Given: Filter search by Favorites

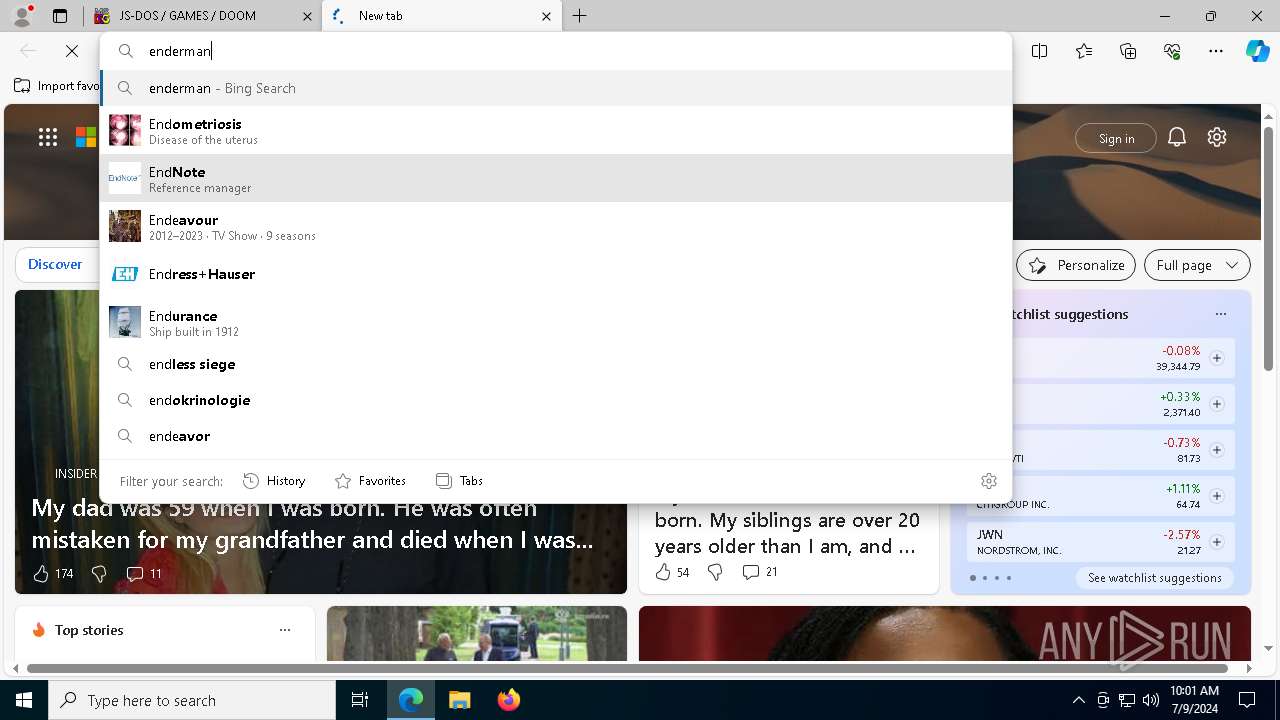Looking at the screenshot, I should (x=370, y=481).
